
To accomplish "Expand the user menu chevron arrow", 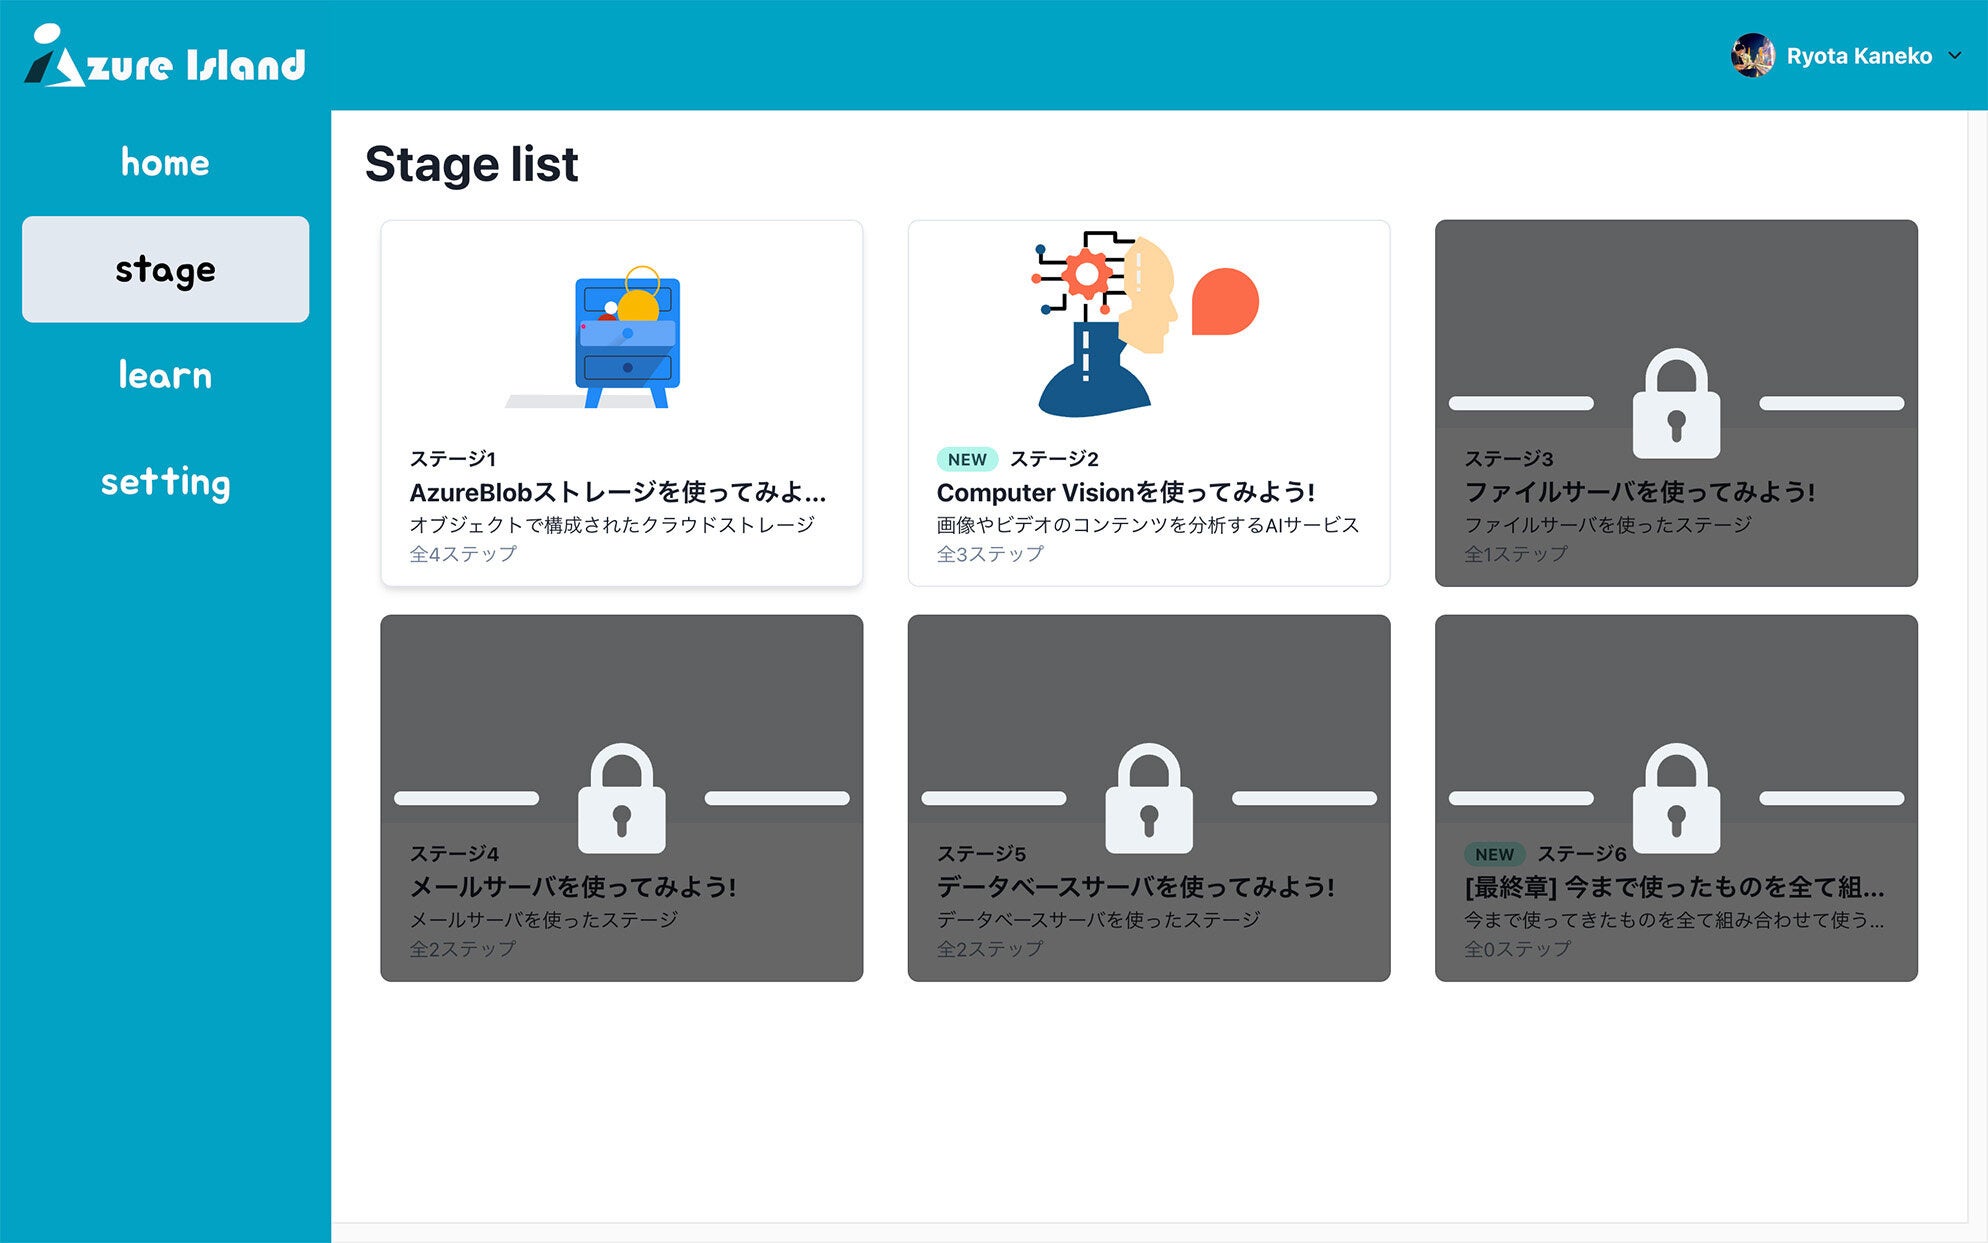I will pyautogui.click(x=1955, y=56).
